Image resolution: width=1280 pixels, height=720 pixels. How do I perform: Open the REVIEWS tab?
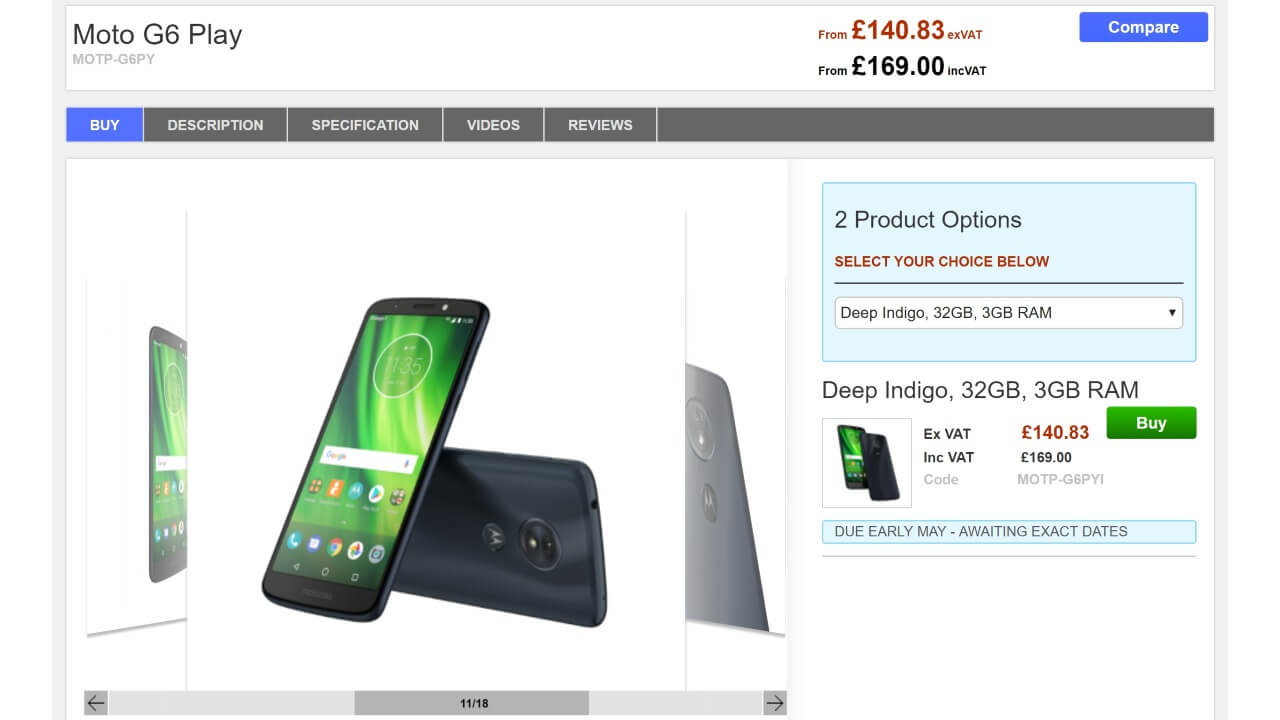click(x=600, y=125)
